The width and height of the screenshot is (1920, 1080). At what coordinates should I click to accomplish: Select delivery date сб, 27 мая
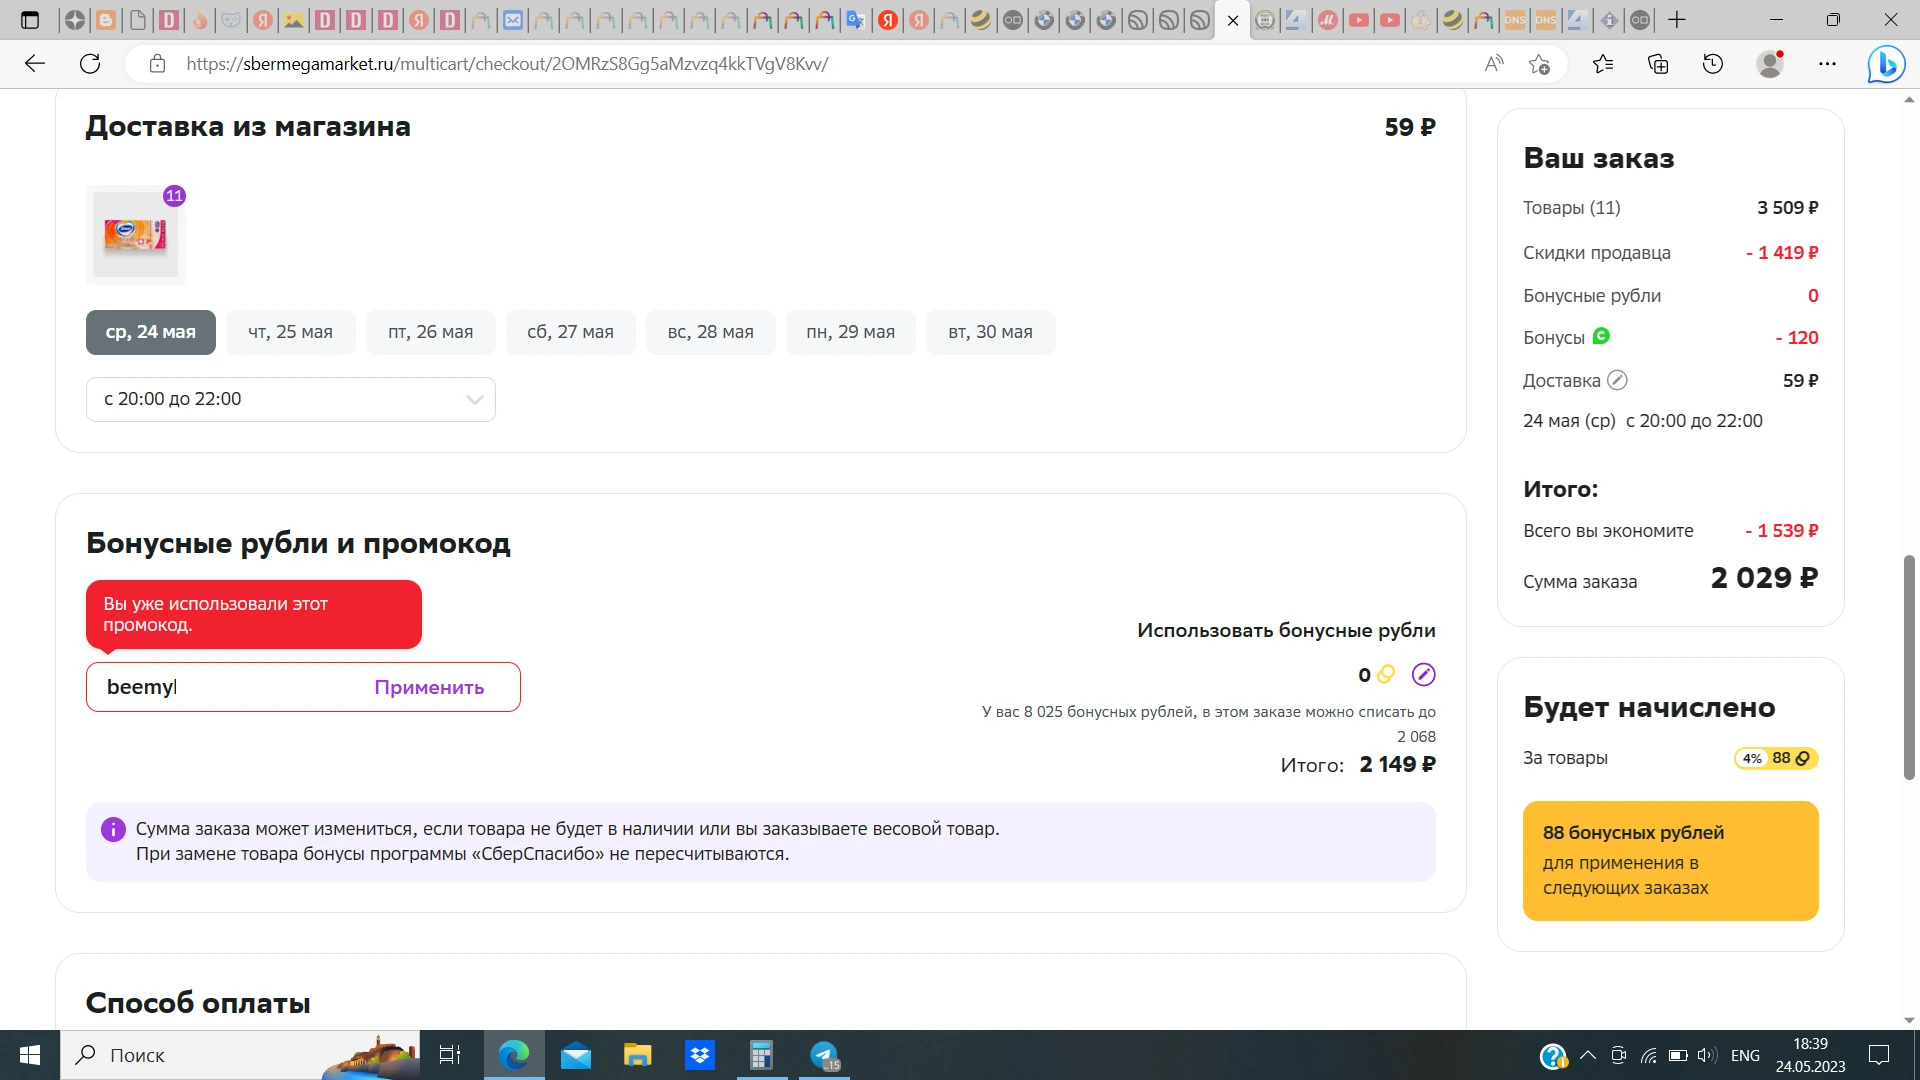(570, 332)
